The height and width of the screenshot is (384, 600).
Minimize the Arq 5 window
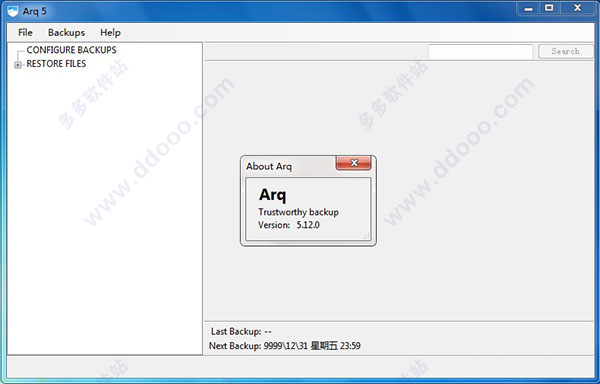529,8
